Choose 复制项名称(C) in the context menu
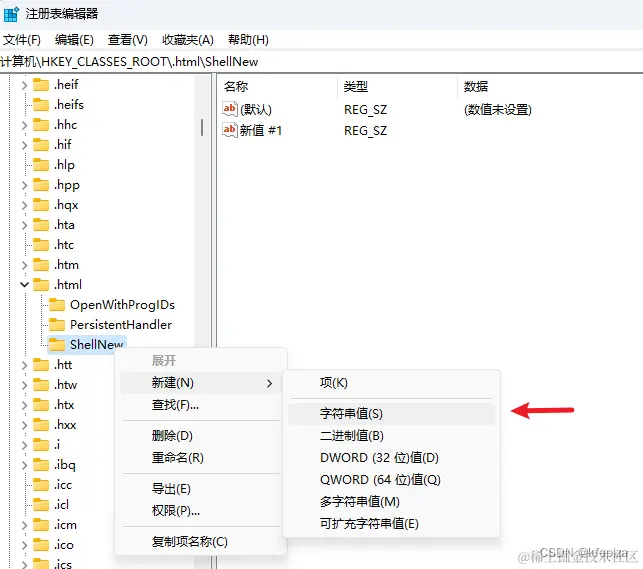The height and width of the screenshot is (569, 643). pos(201,542)
